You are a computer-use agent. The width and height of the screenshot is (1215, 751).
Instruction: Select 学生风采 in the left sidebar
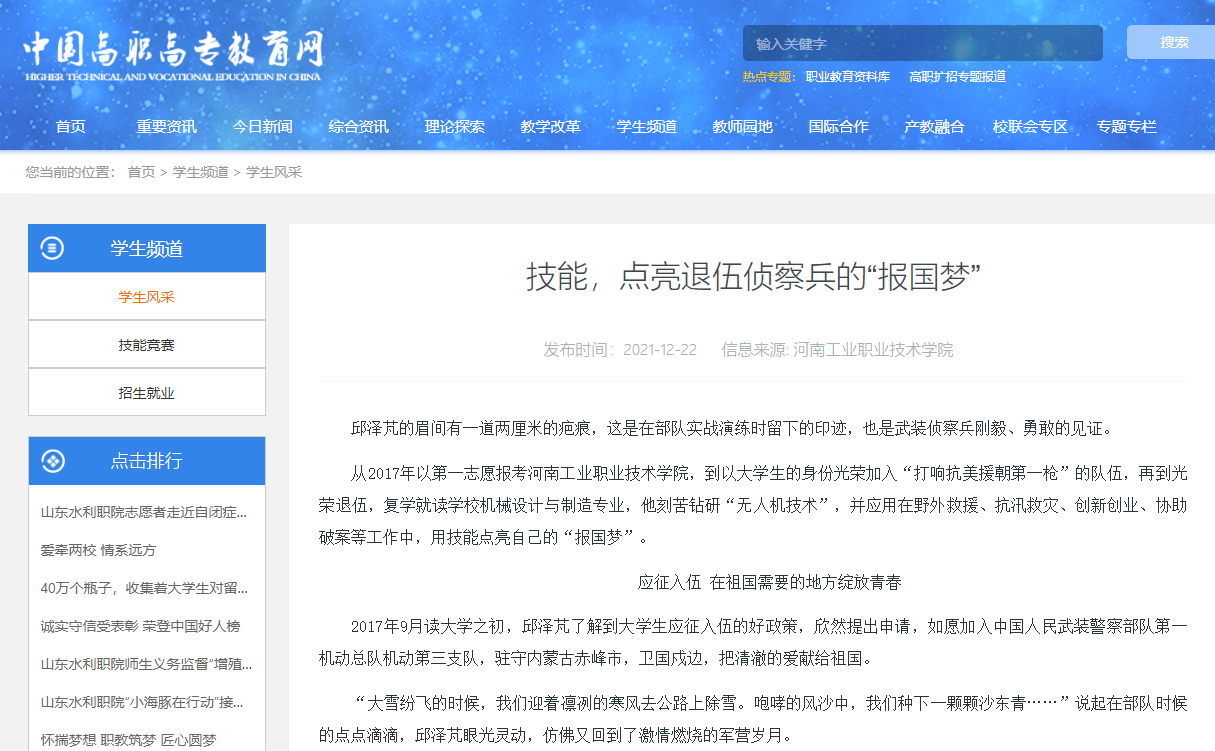(x=147, y=297)
